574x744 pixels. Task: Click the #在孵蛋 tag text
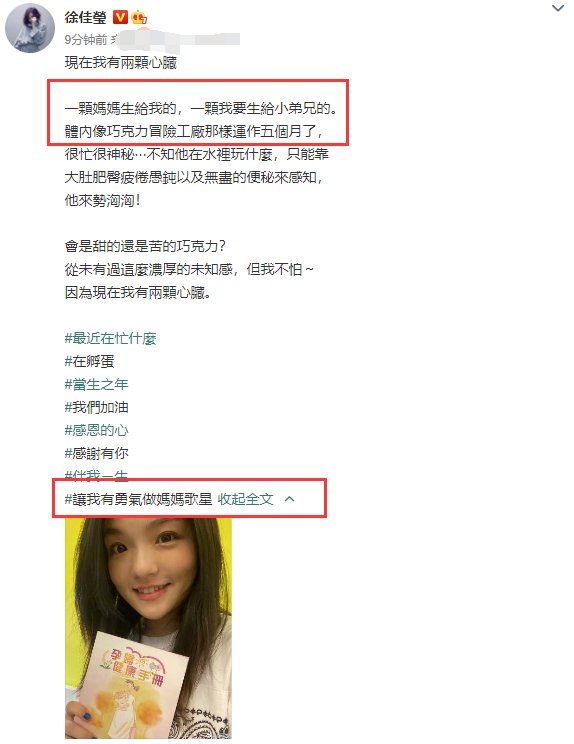coord(89,362)
